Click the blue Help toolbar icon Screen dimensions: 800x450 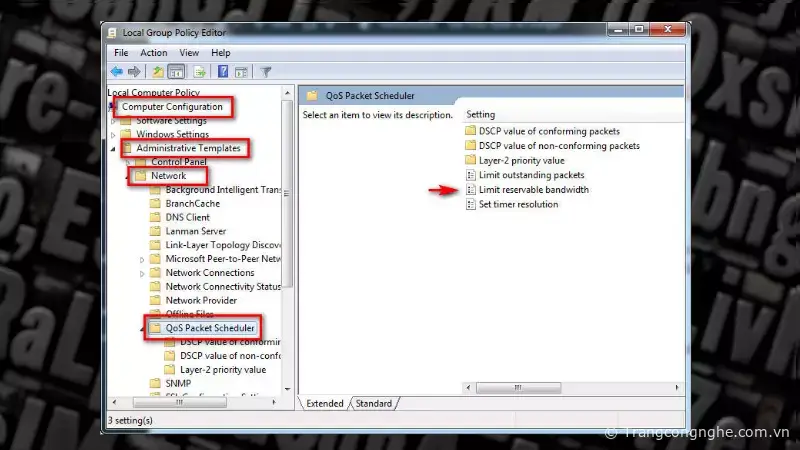(x=223, y=72)
